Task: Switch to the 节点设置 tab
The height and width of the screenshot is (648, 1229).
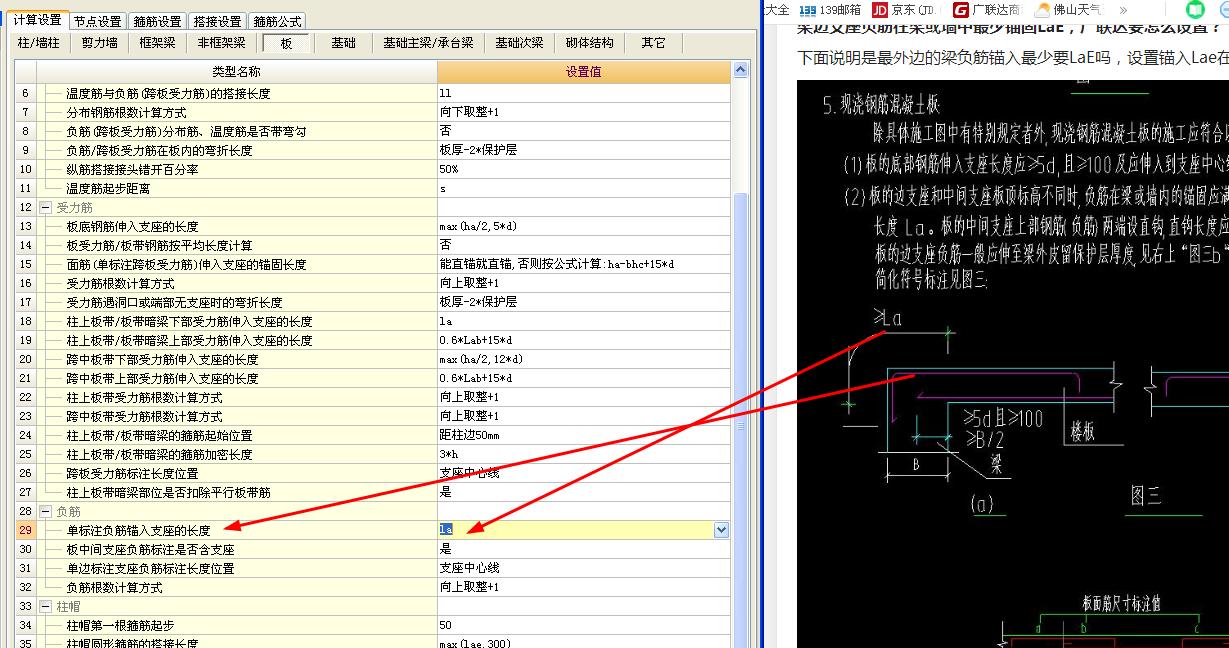Action: tap(97, 21)
